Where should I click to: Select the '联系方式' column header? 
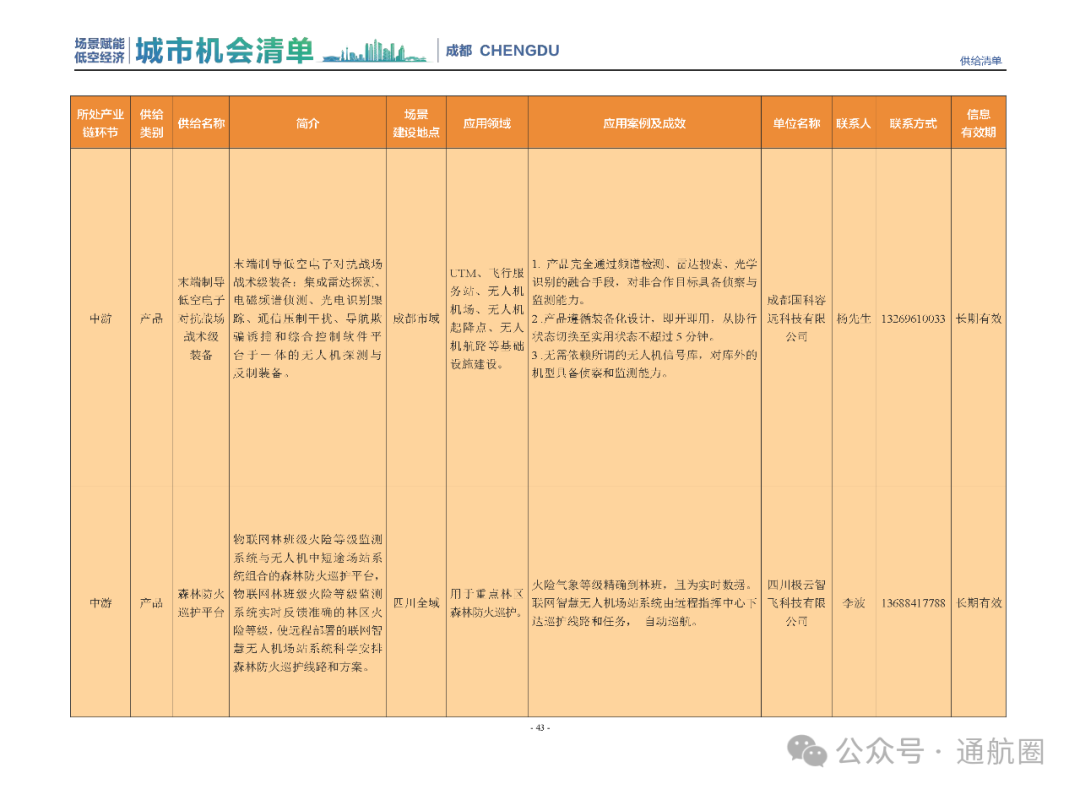pyautogui.click(x=913, y=123)
